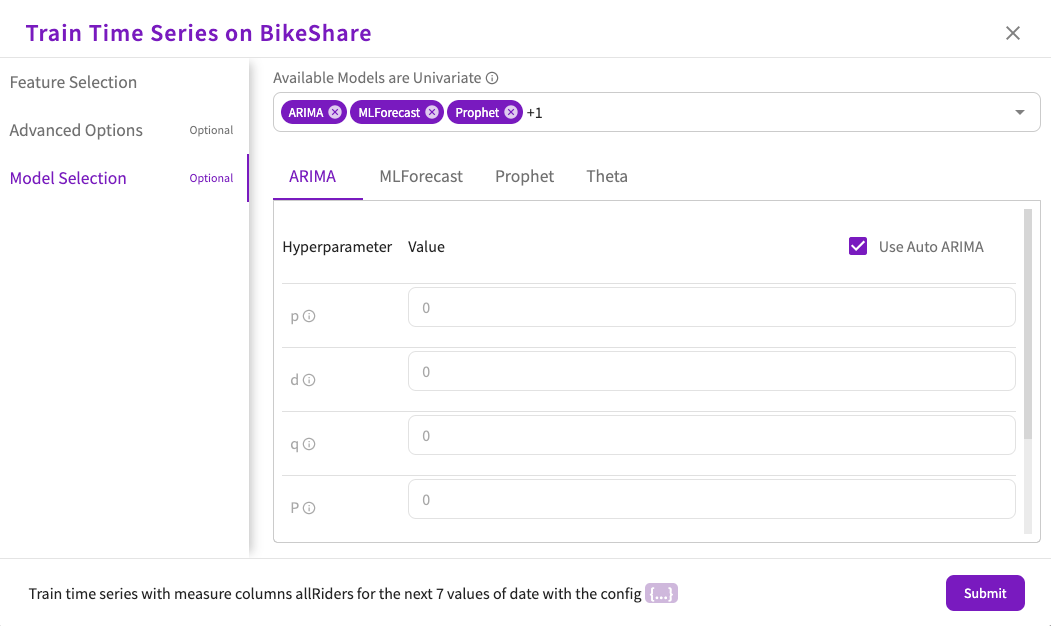Click info icon beside Available Models label

[x=492, y=78]
